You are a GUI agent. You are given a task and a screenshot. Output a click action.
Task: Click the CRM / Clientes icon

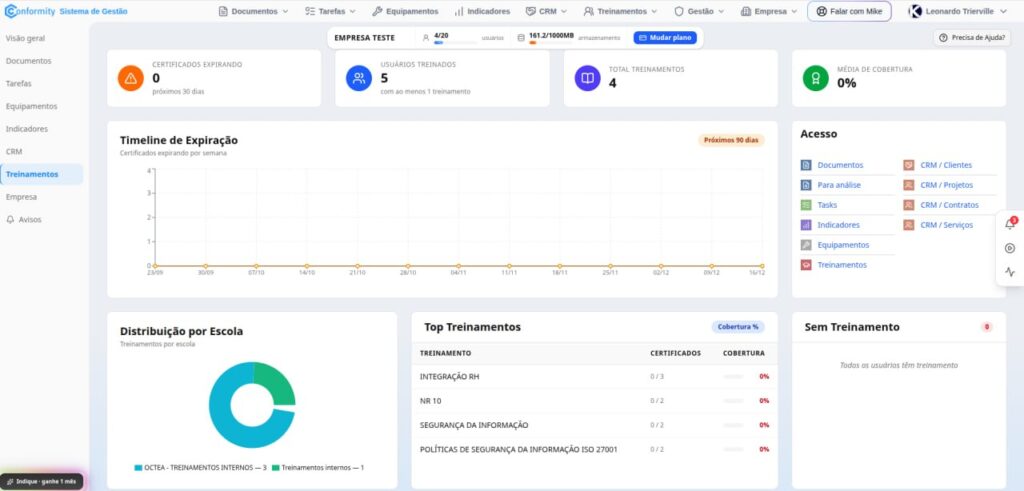[908, 165]
